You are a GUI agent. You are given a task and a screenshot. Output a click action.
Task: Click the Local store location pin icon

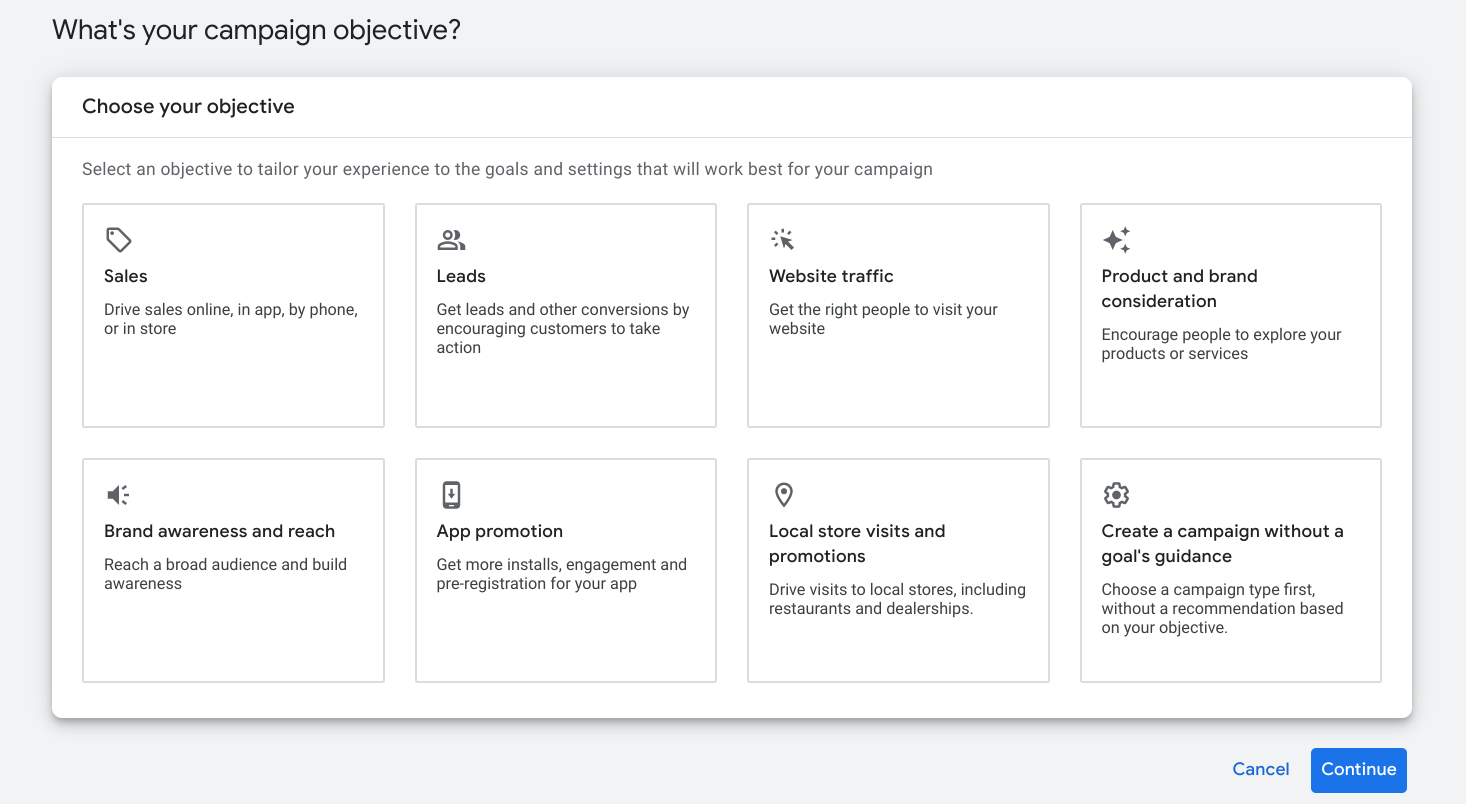pyautogui.click(x=784, y=495)
